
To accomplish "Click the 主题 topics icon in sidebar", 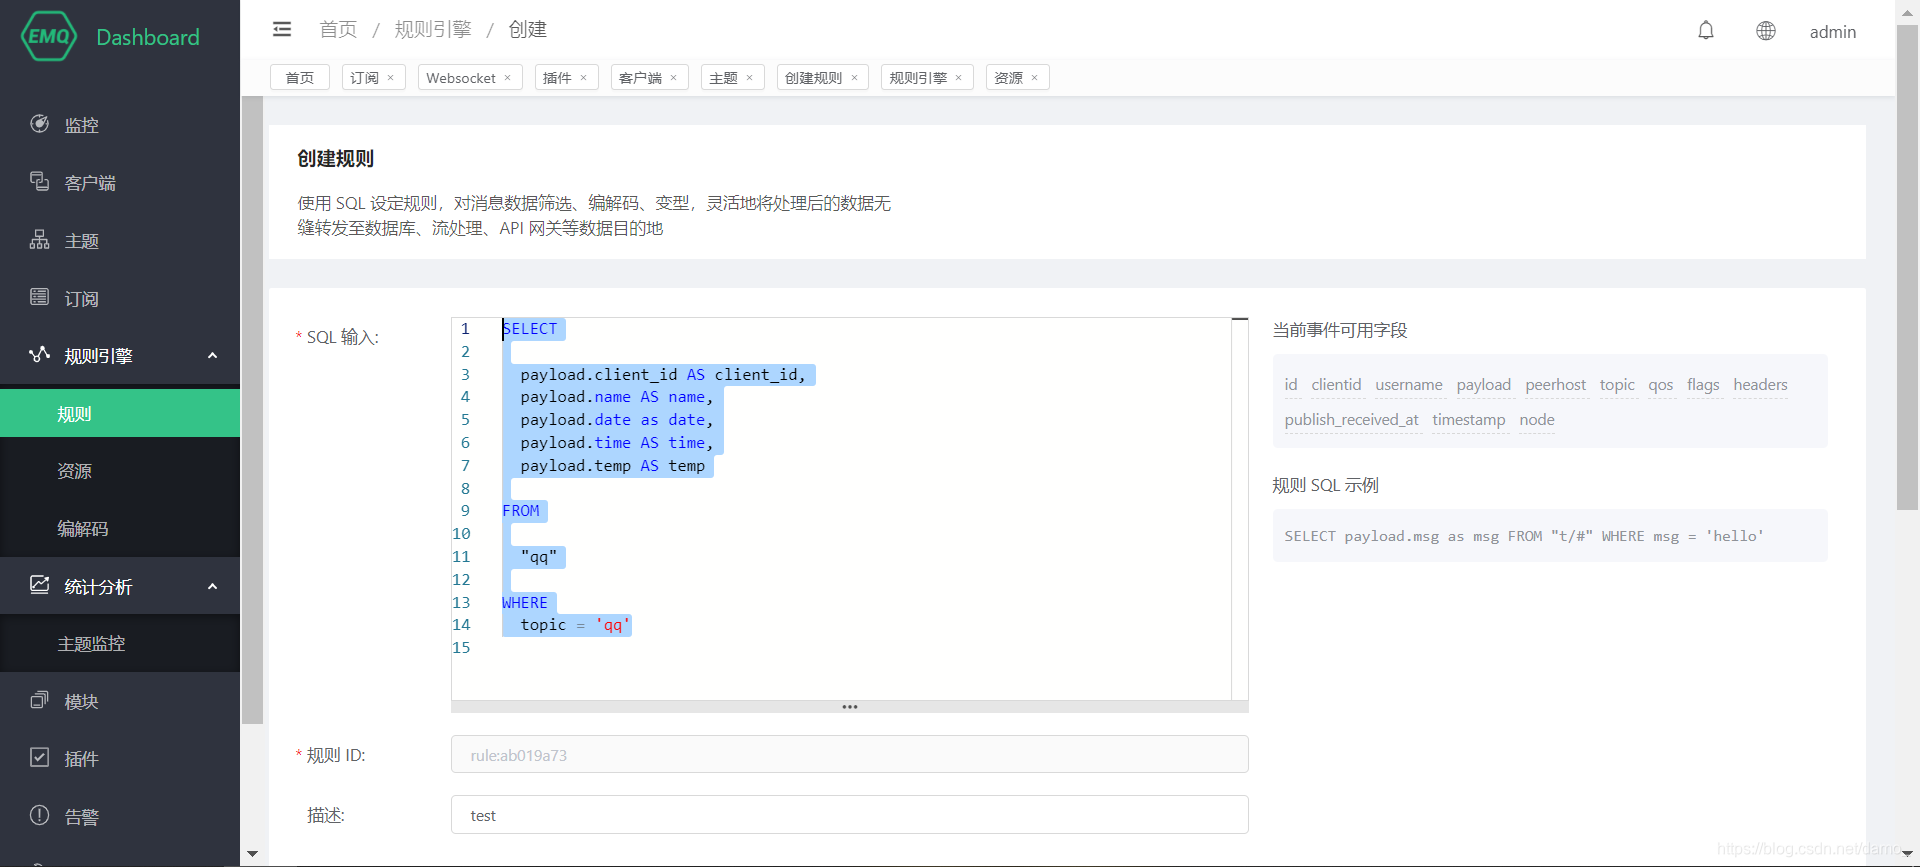I will [x=39, y=240].
